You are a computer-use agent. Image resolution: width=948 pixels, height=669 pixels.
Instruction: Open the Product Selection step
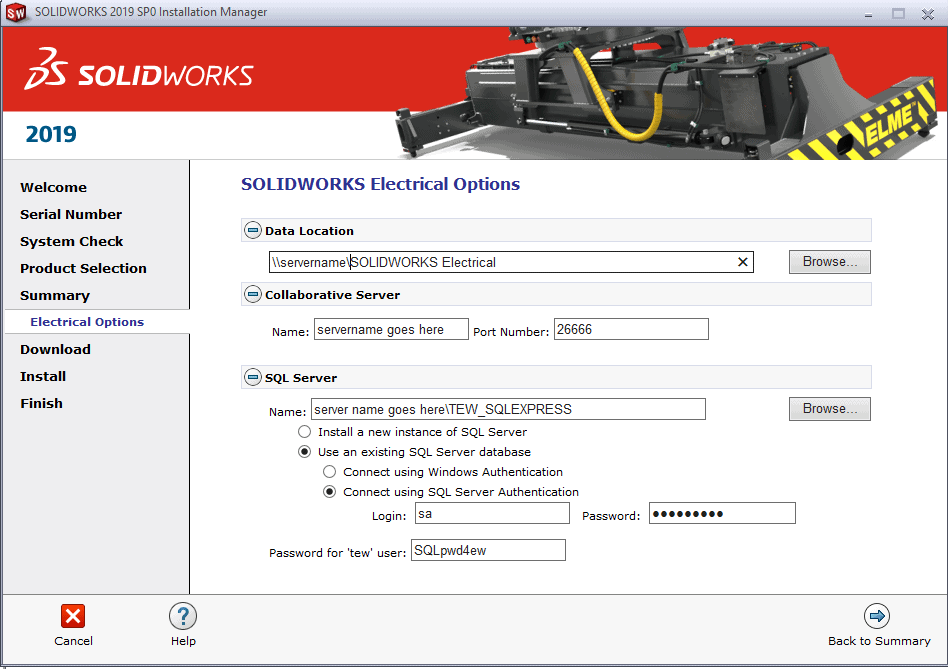coord(83,268)
